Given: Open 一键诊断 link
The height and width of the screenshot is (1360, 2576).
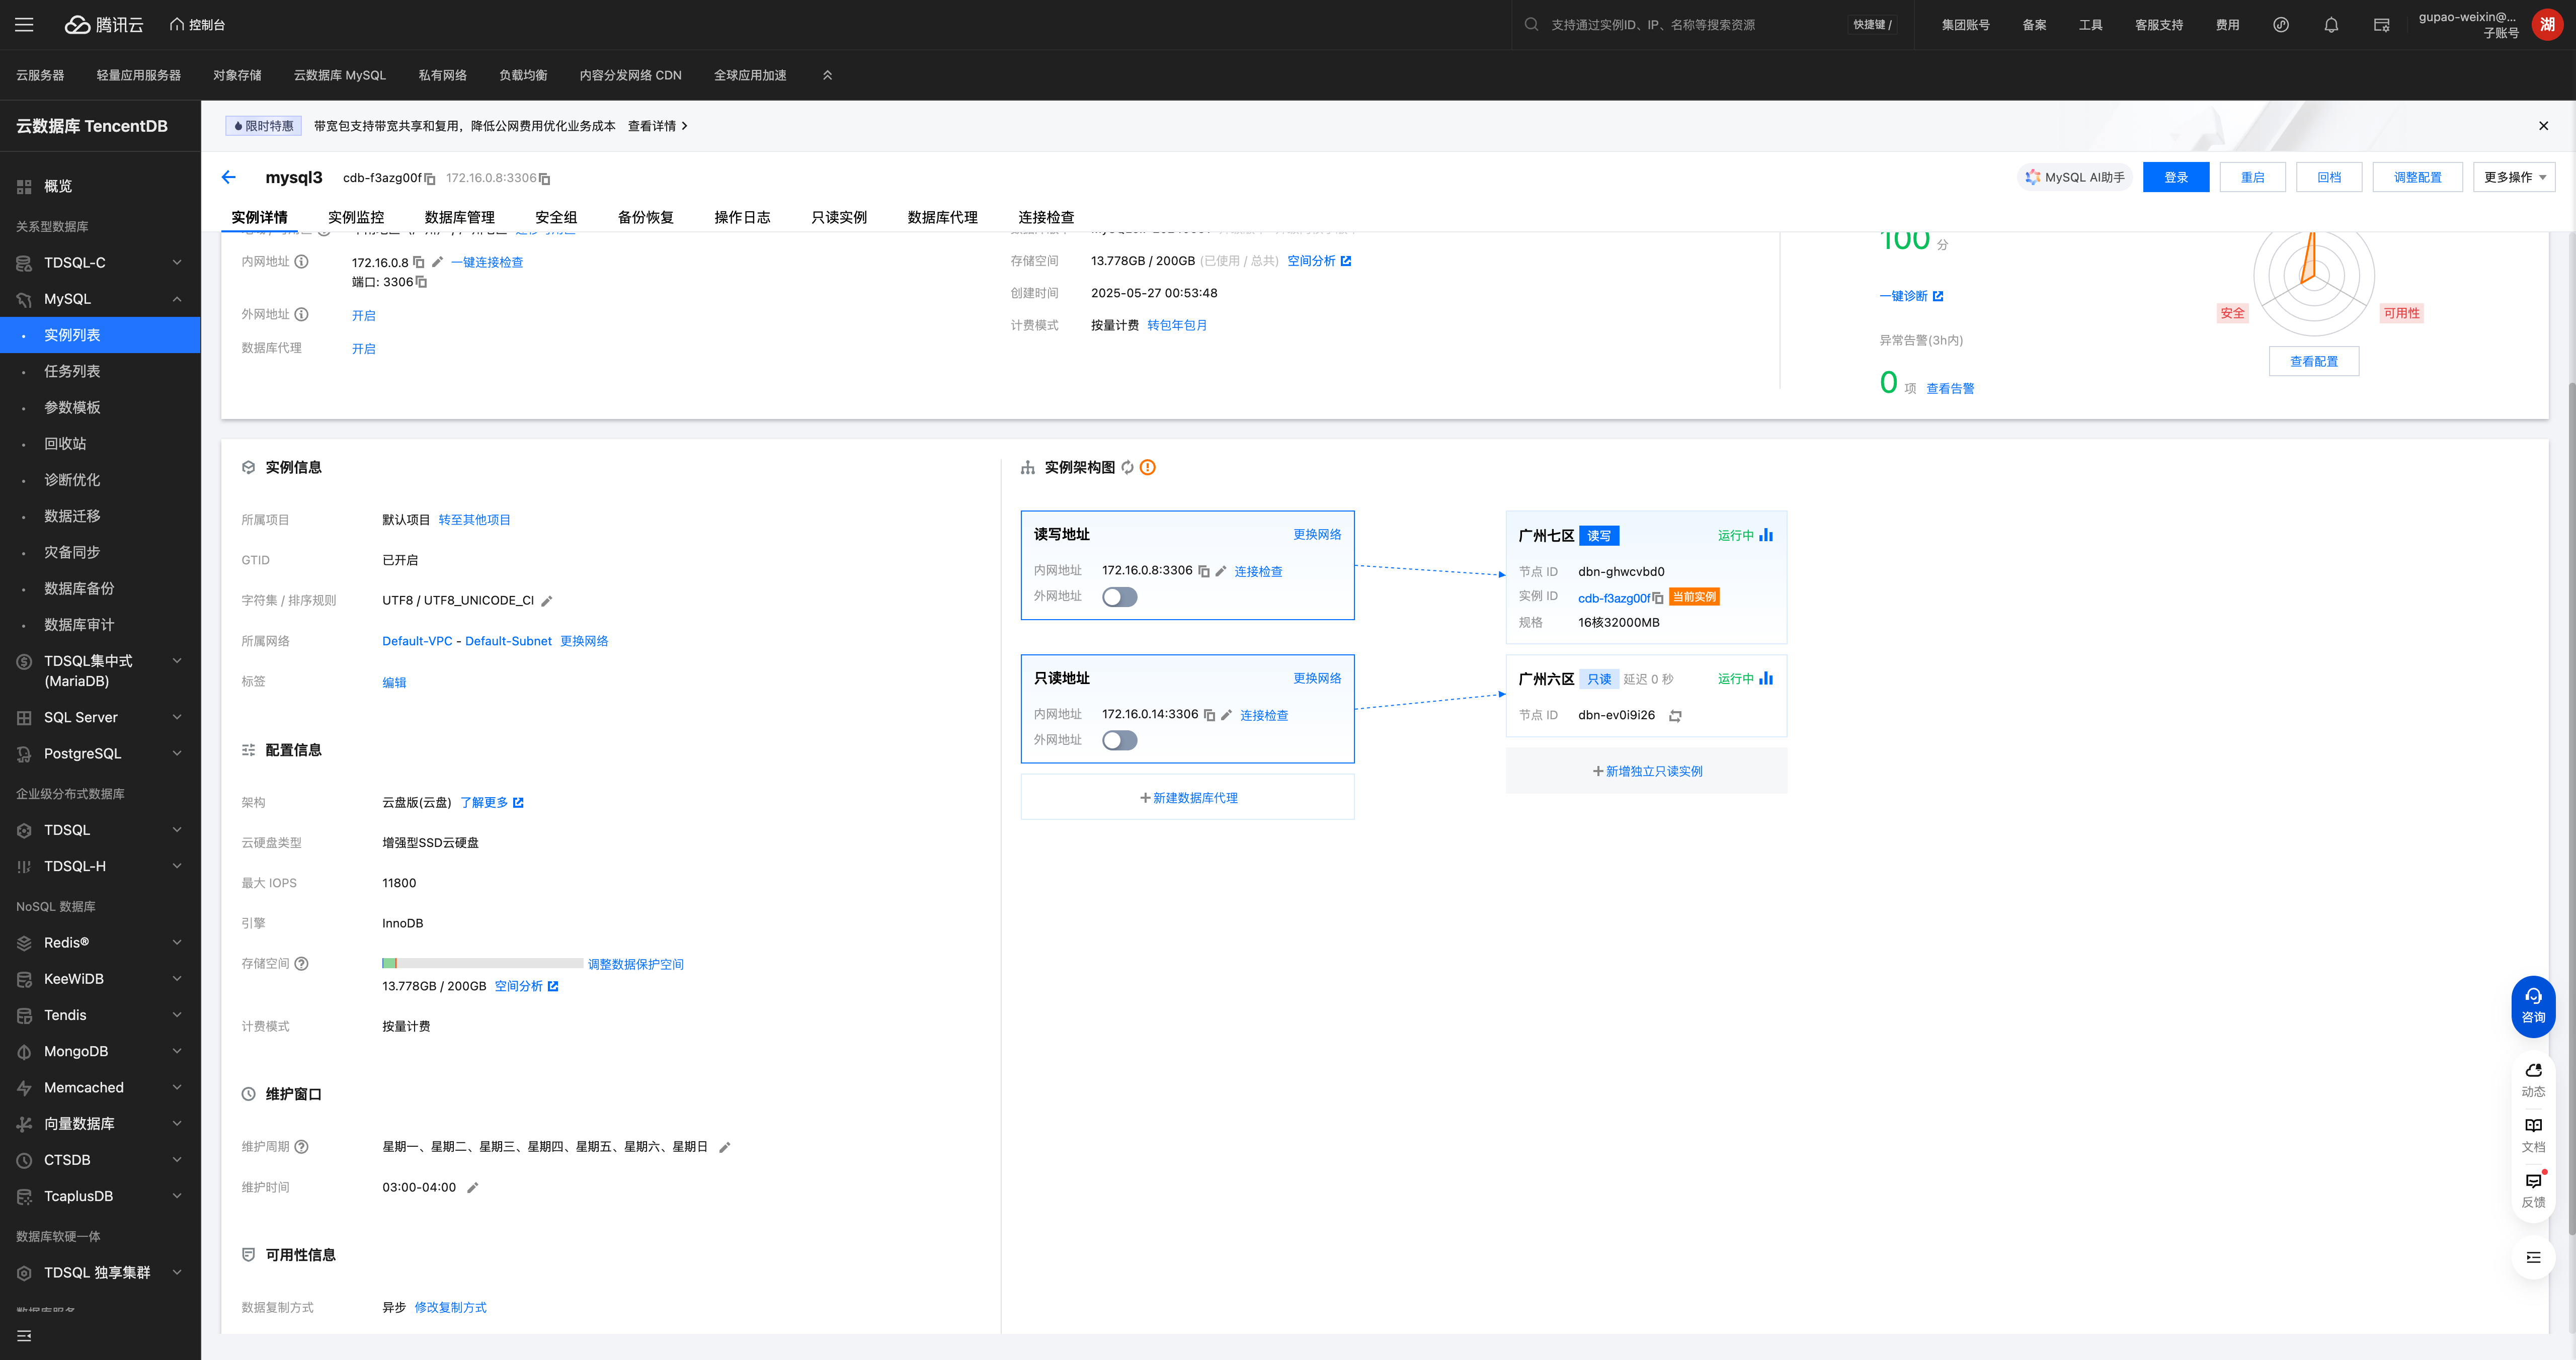Looking at the screenshot, I should [x=1910, y=296].
